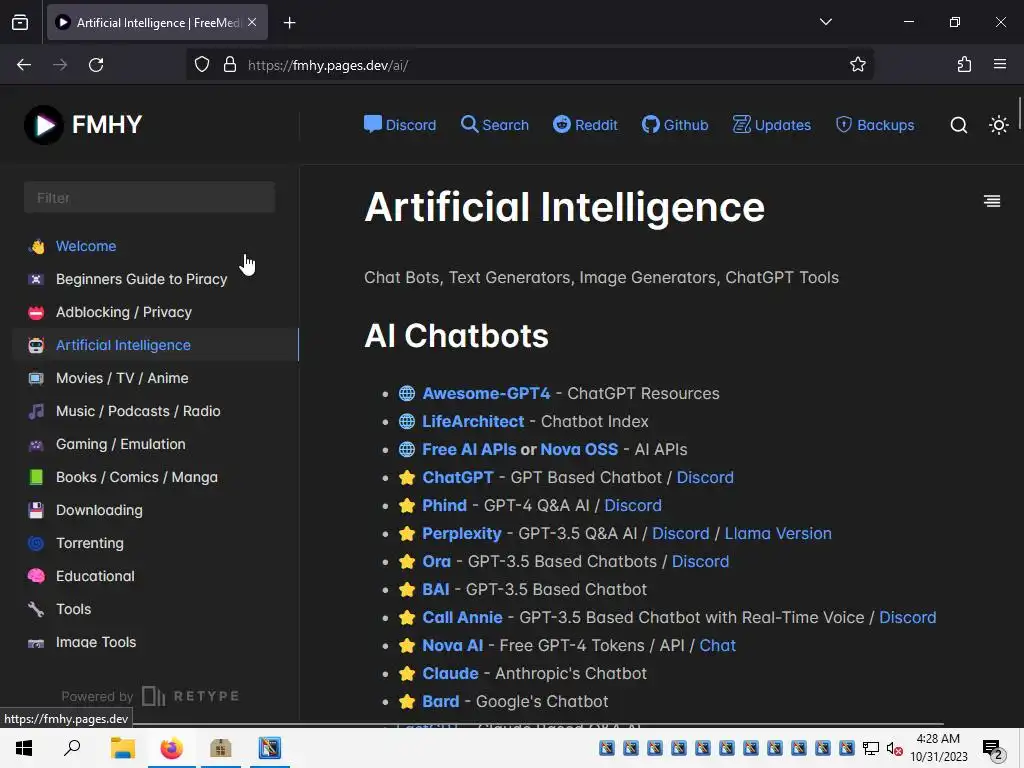Open the Ora link
1024x768 pixels.
pyautogui.click(x=436, y=562)
